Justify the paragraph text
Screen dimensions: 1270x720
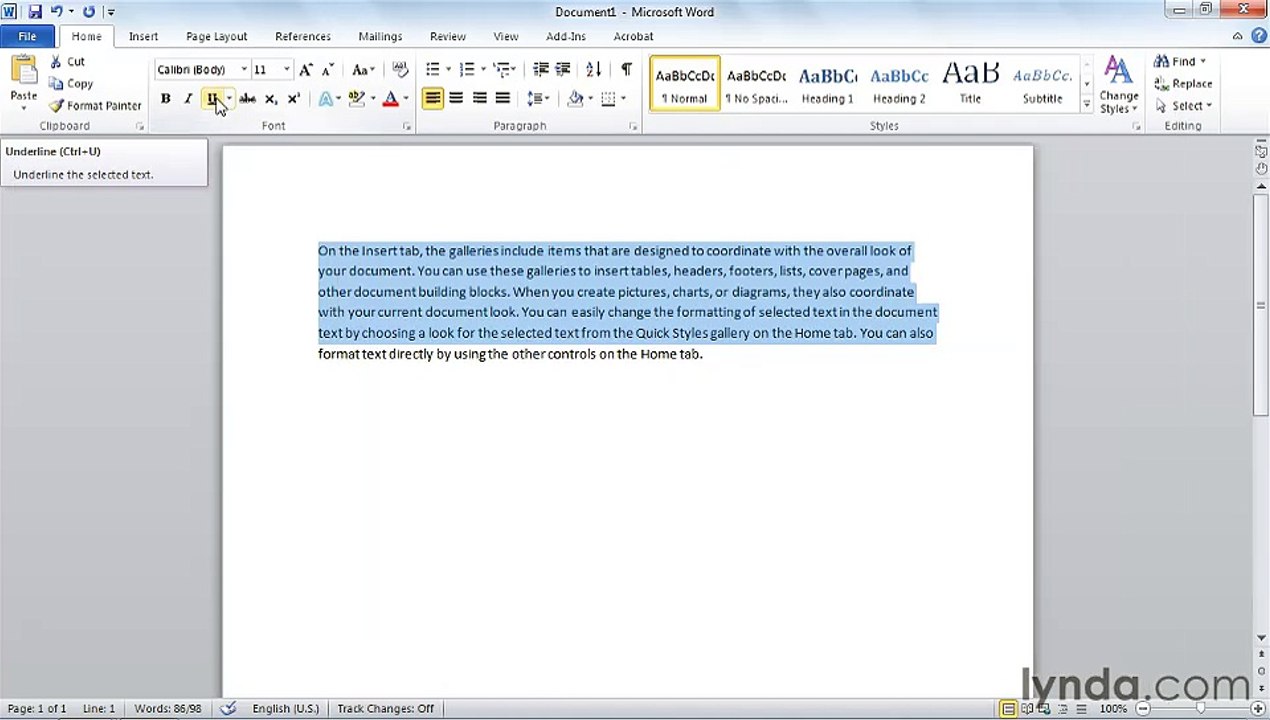click(503, 98)
